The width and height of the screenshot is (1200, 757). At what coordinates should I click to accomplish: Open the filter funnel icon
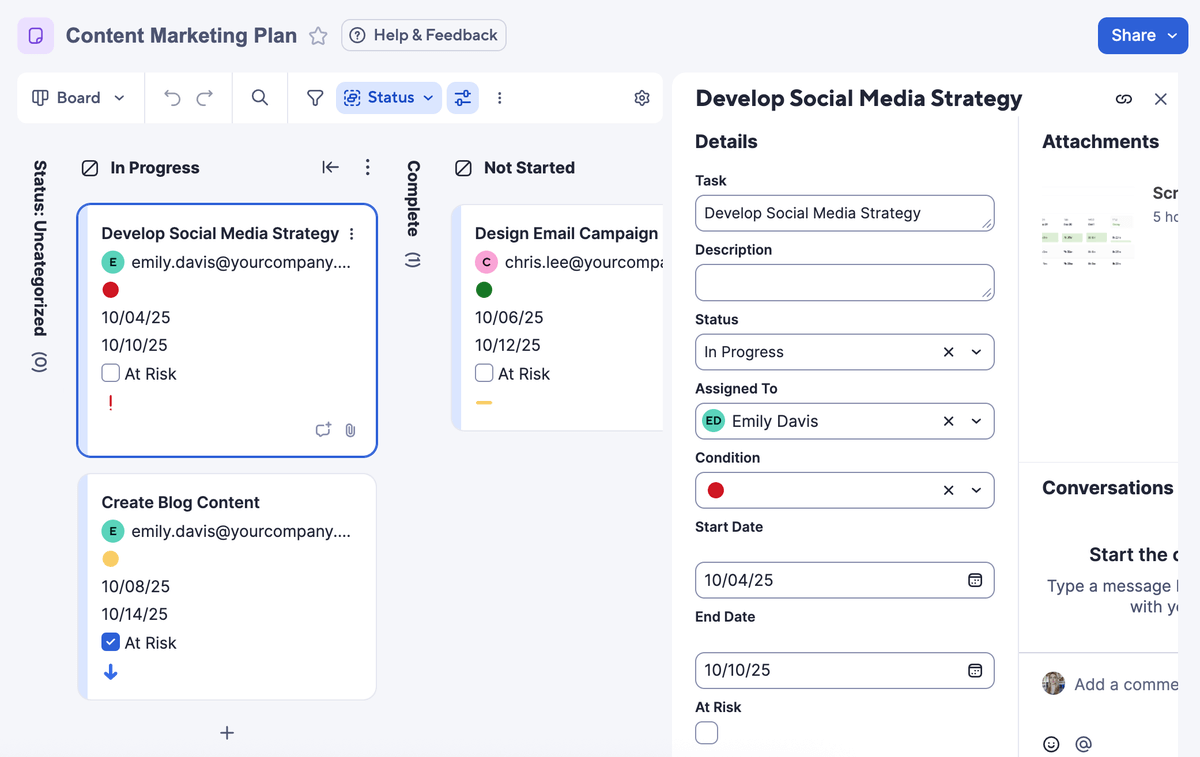(x=314, y=97)
